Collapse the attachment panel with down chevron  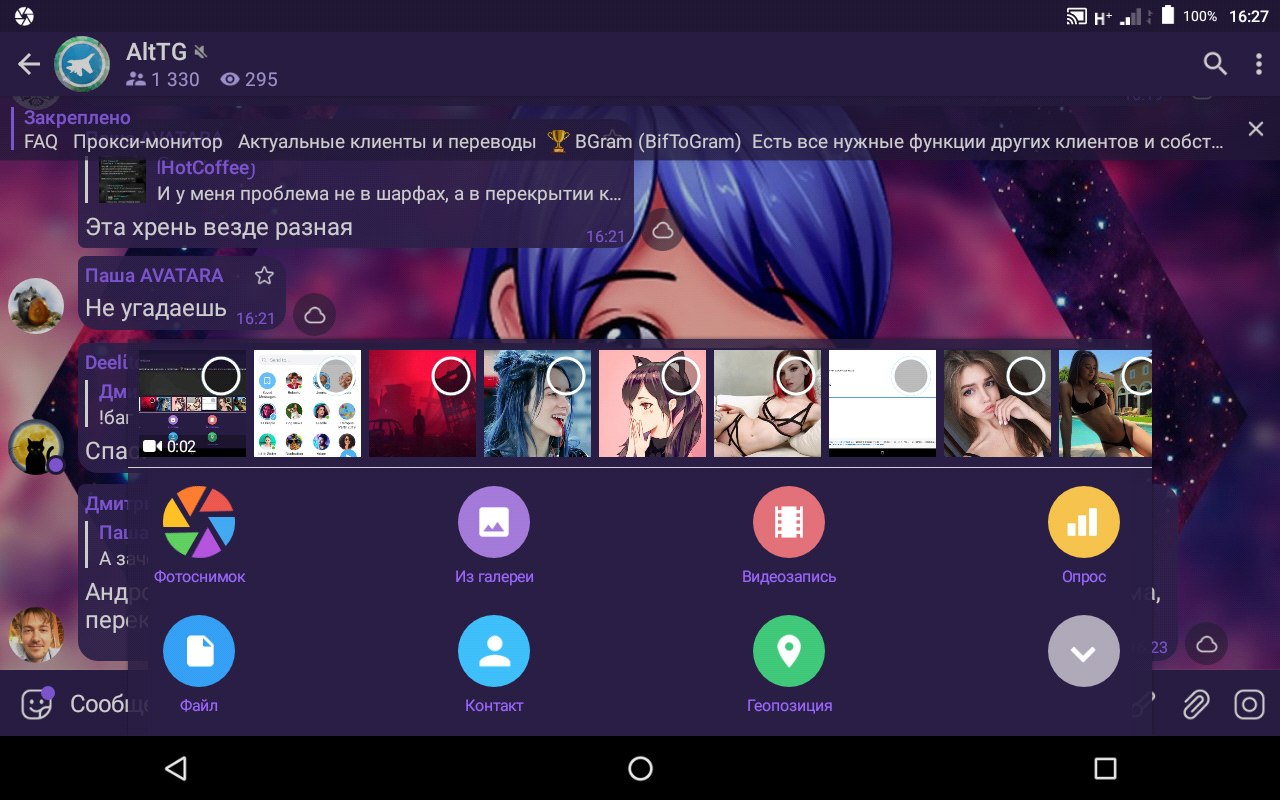click(x=1084, y=652)
